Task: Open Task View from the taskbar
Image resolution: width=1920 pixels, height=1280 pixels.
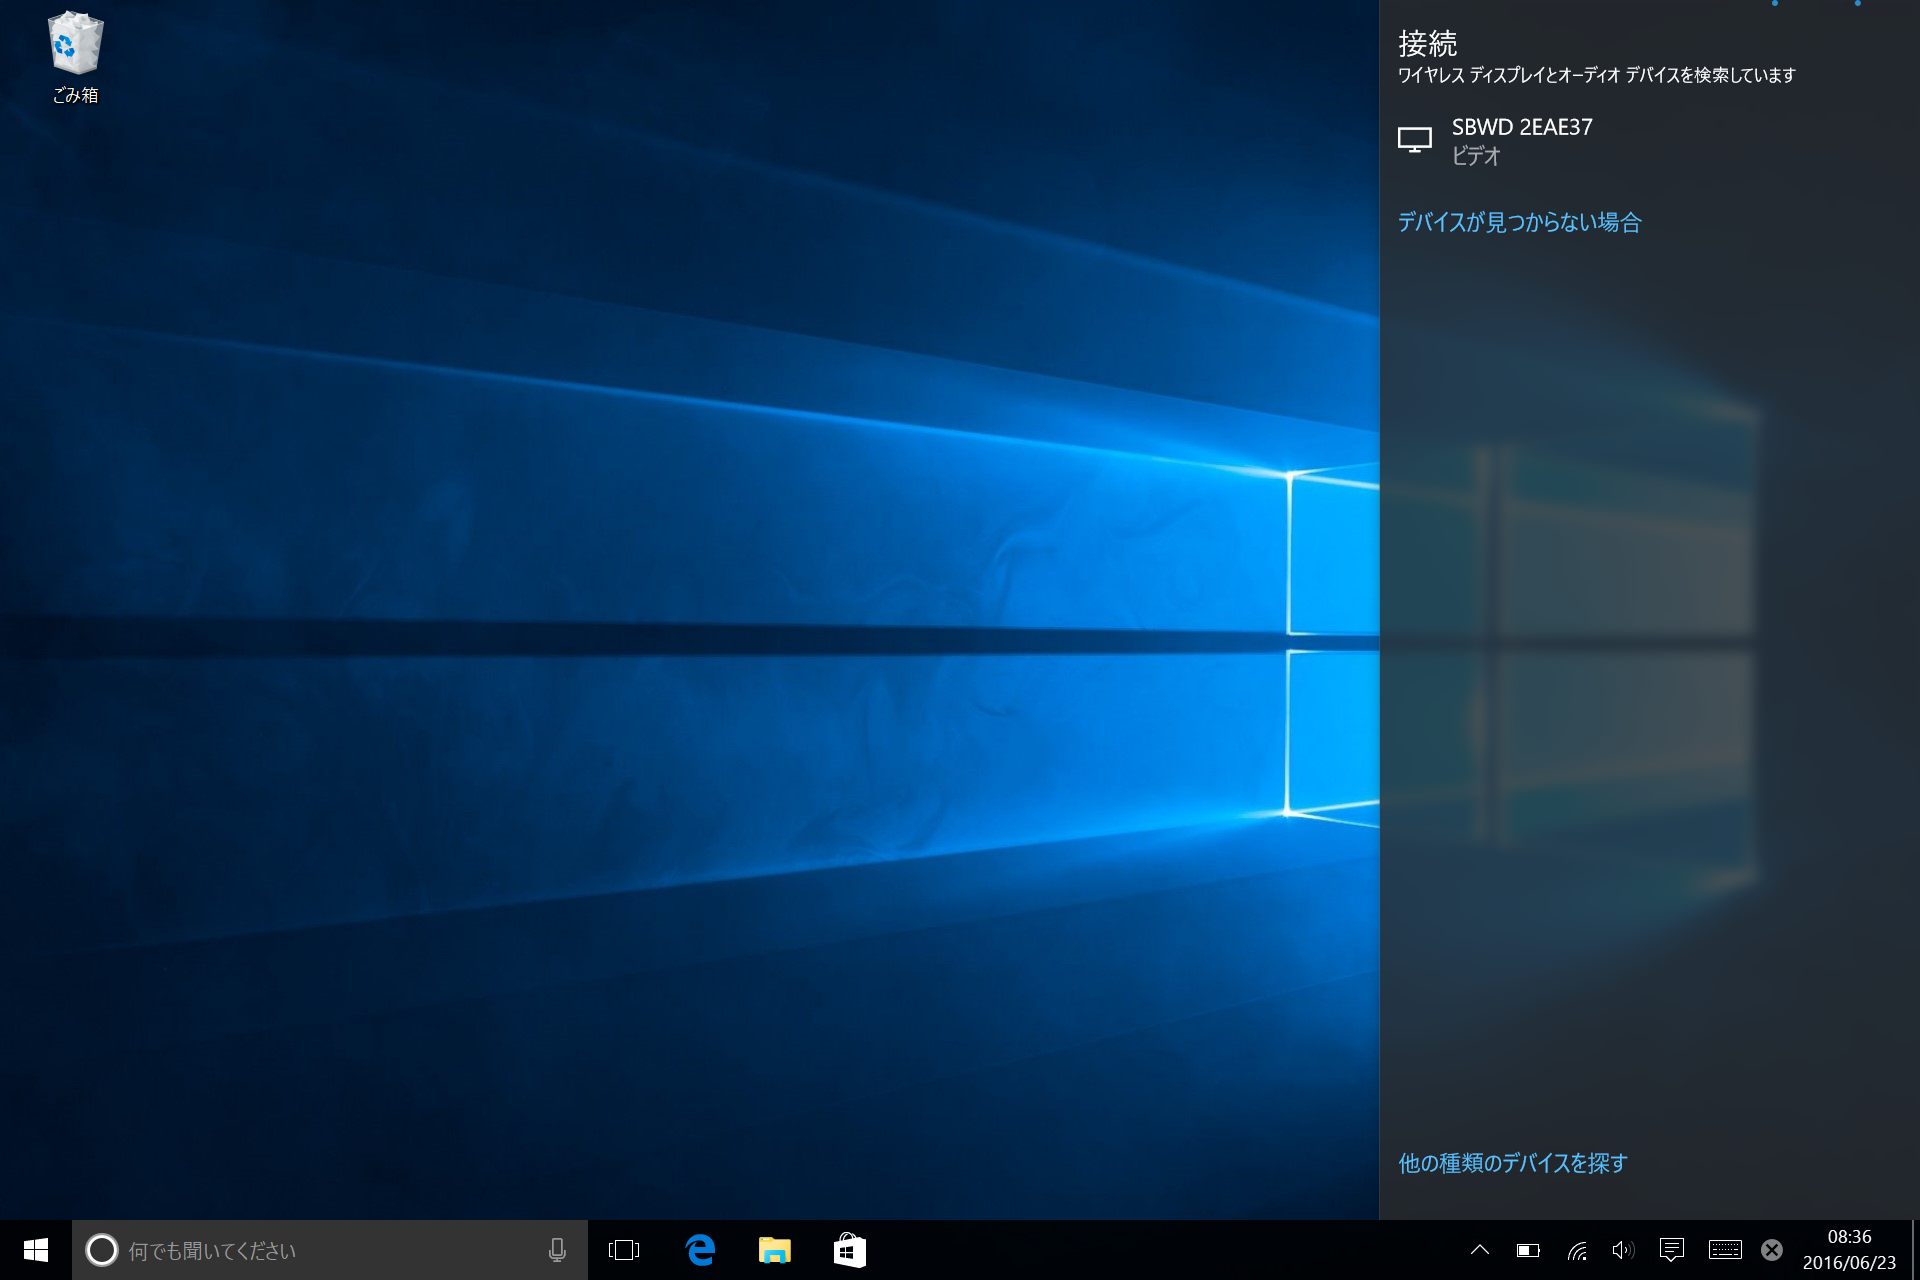Action: [x=624, y=1250]
